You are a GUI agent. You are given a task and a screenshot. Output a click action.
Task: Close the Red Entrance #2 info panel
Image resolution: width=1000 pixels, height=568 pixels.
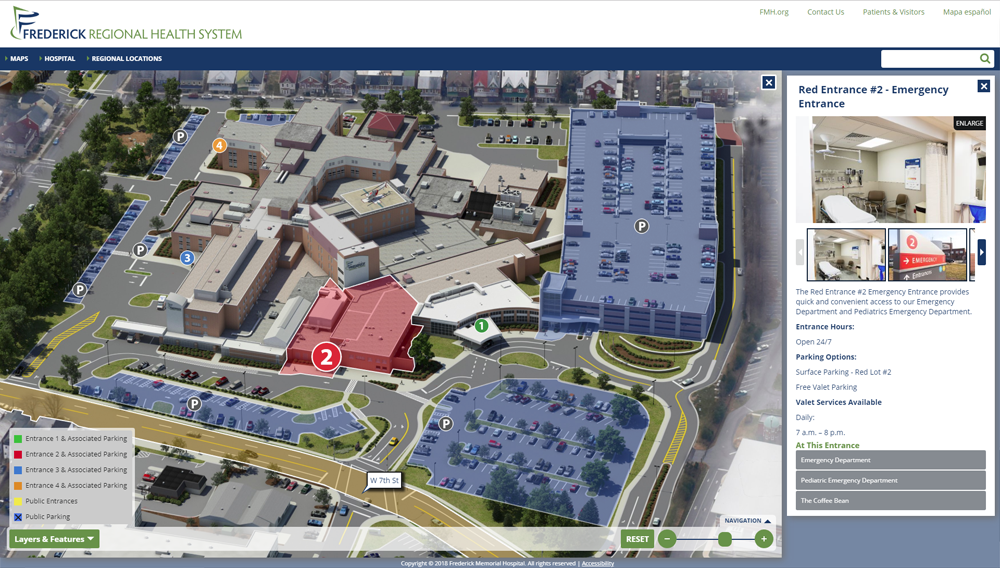[983, 86]
